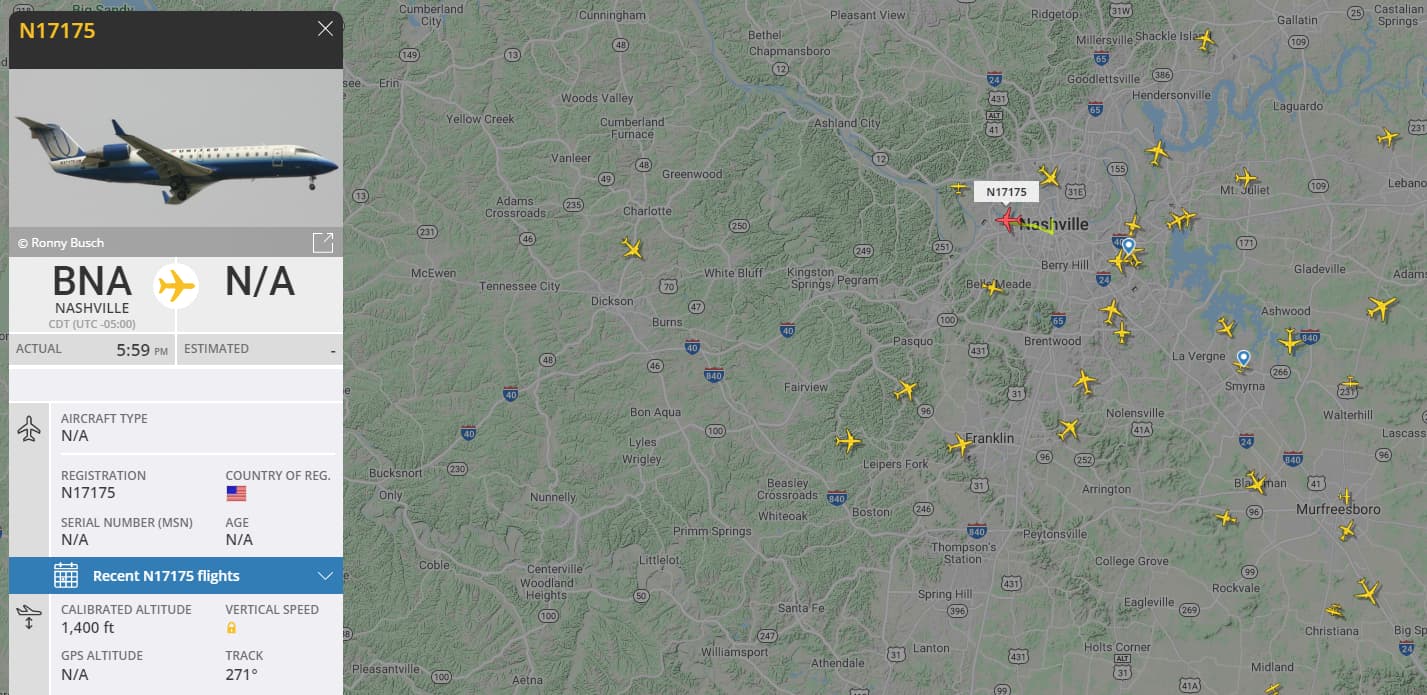Click the yellow aircraft near Dickson
The image size is (1427, 695).
632,247
